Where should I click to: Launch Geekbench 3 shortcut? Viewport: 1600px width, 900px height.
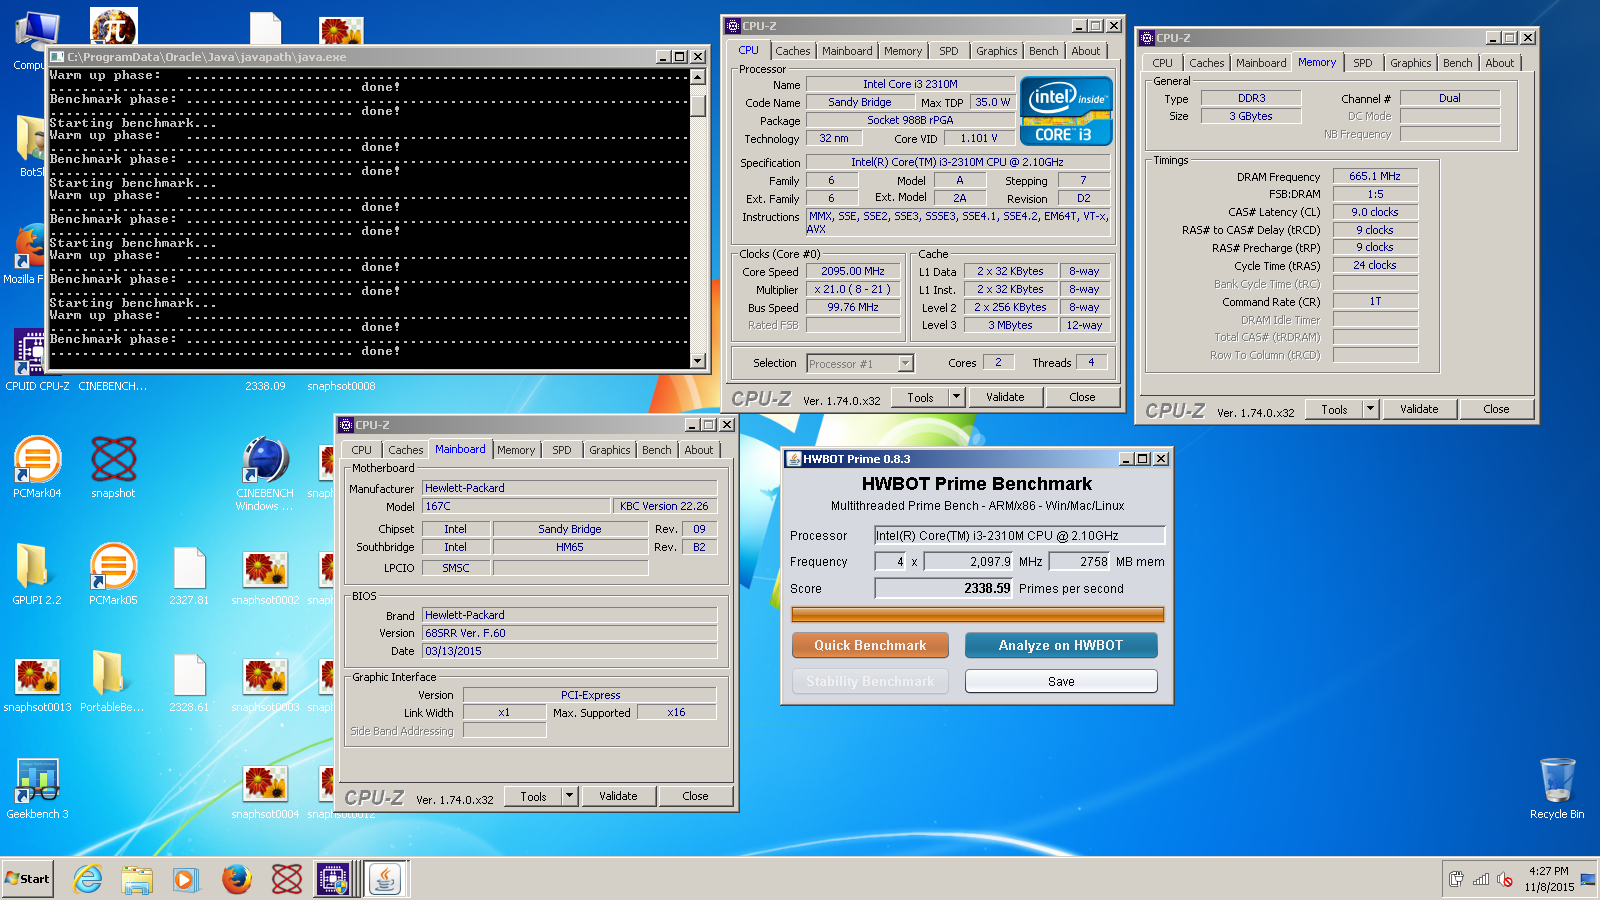[37, 789]
